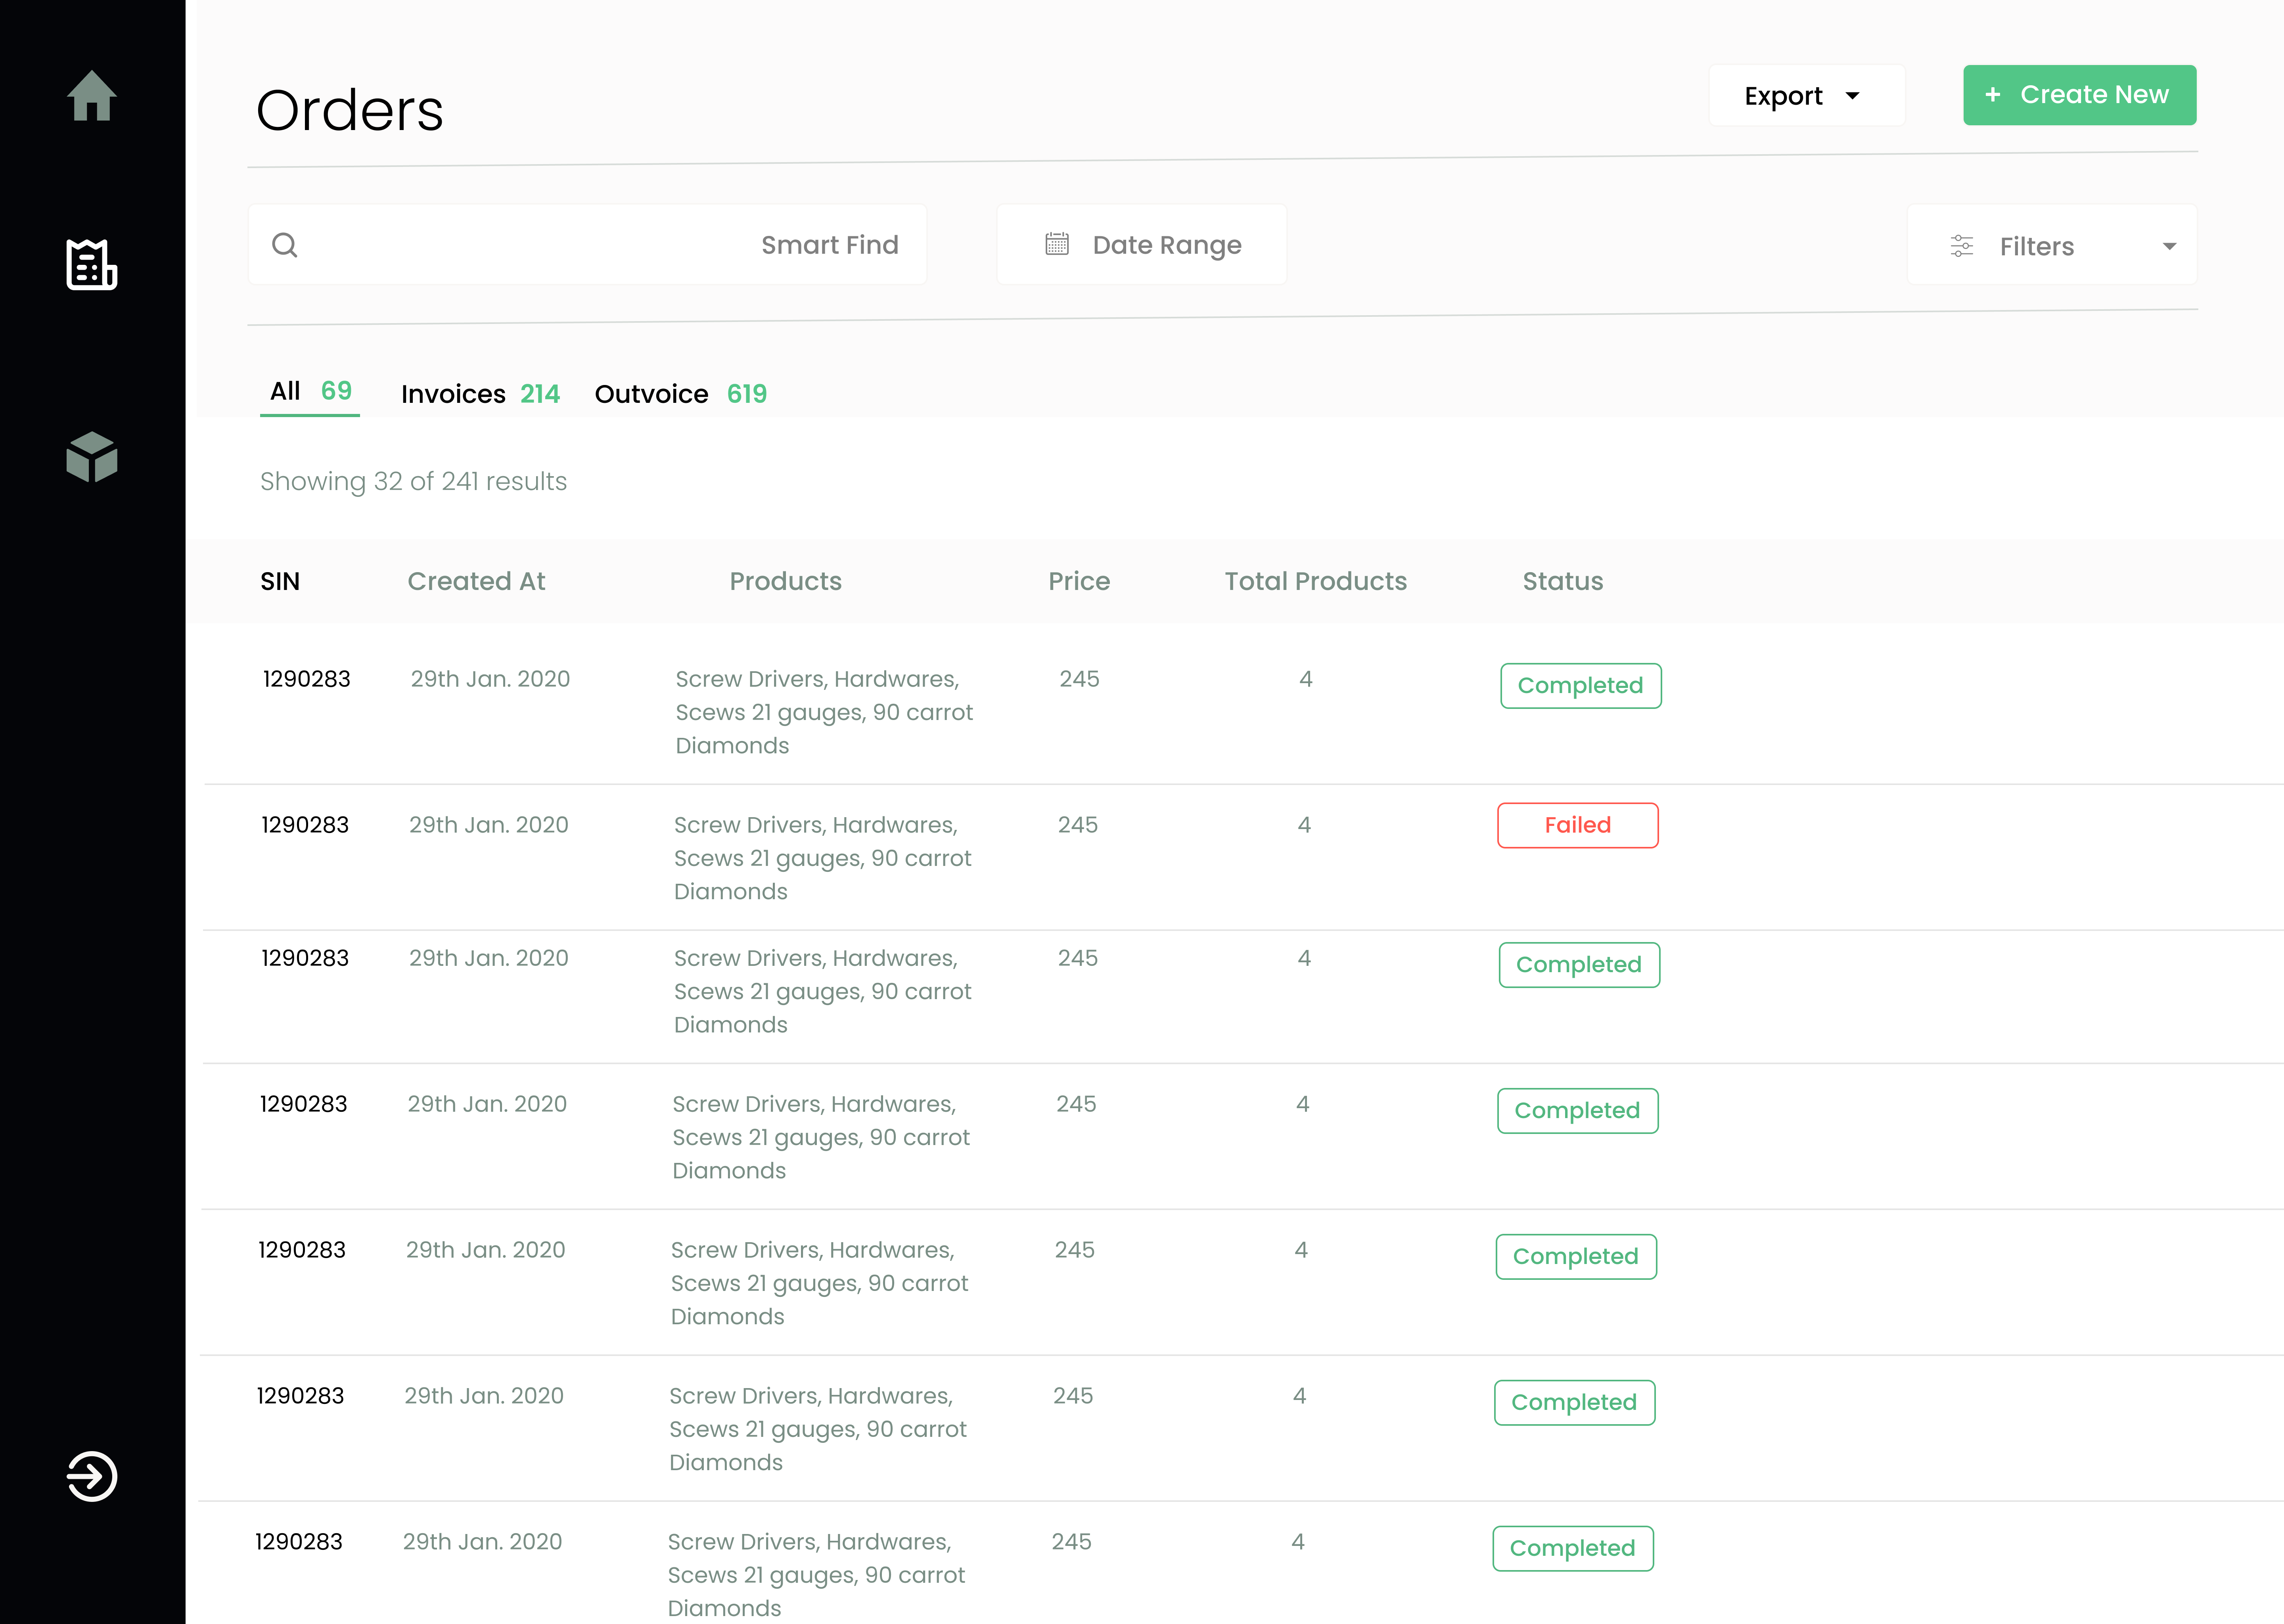
Task: Open the Filters dropdown caret
Action: pyautogui.click(x=2169, y=246)
